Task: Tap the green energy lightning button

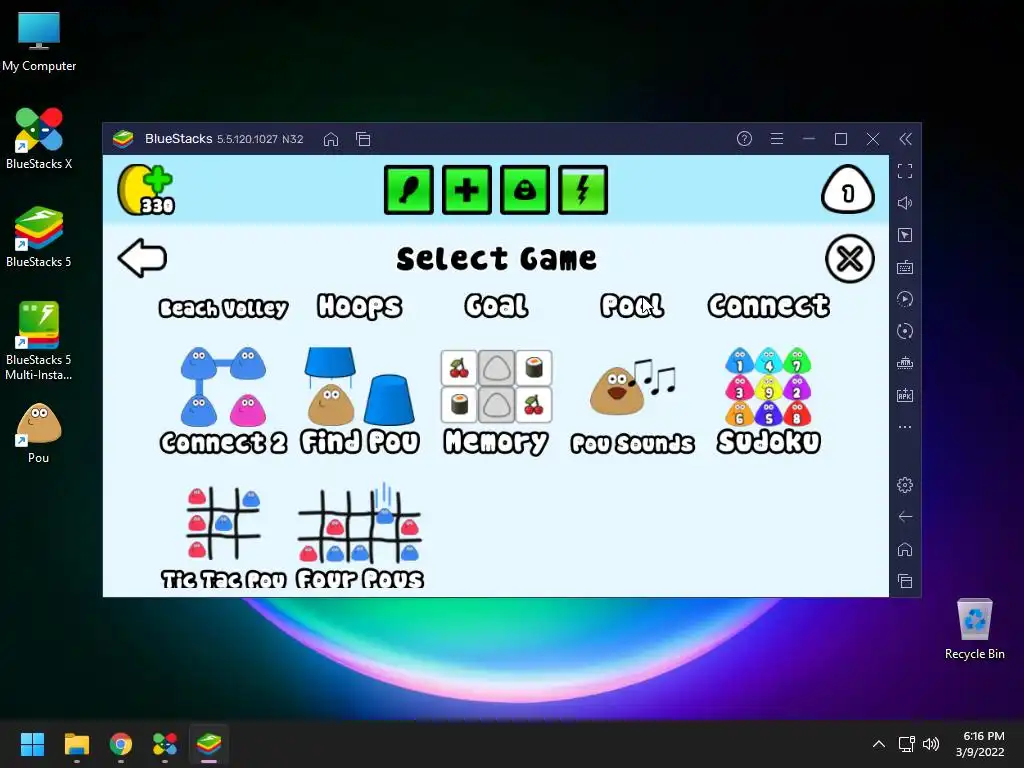Action: pos(583,190)
